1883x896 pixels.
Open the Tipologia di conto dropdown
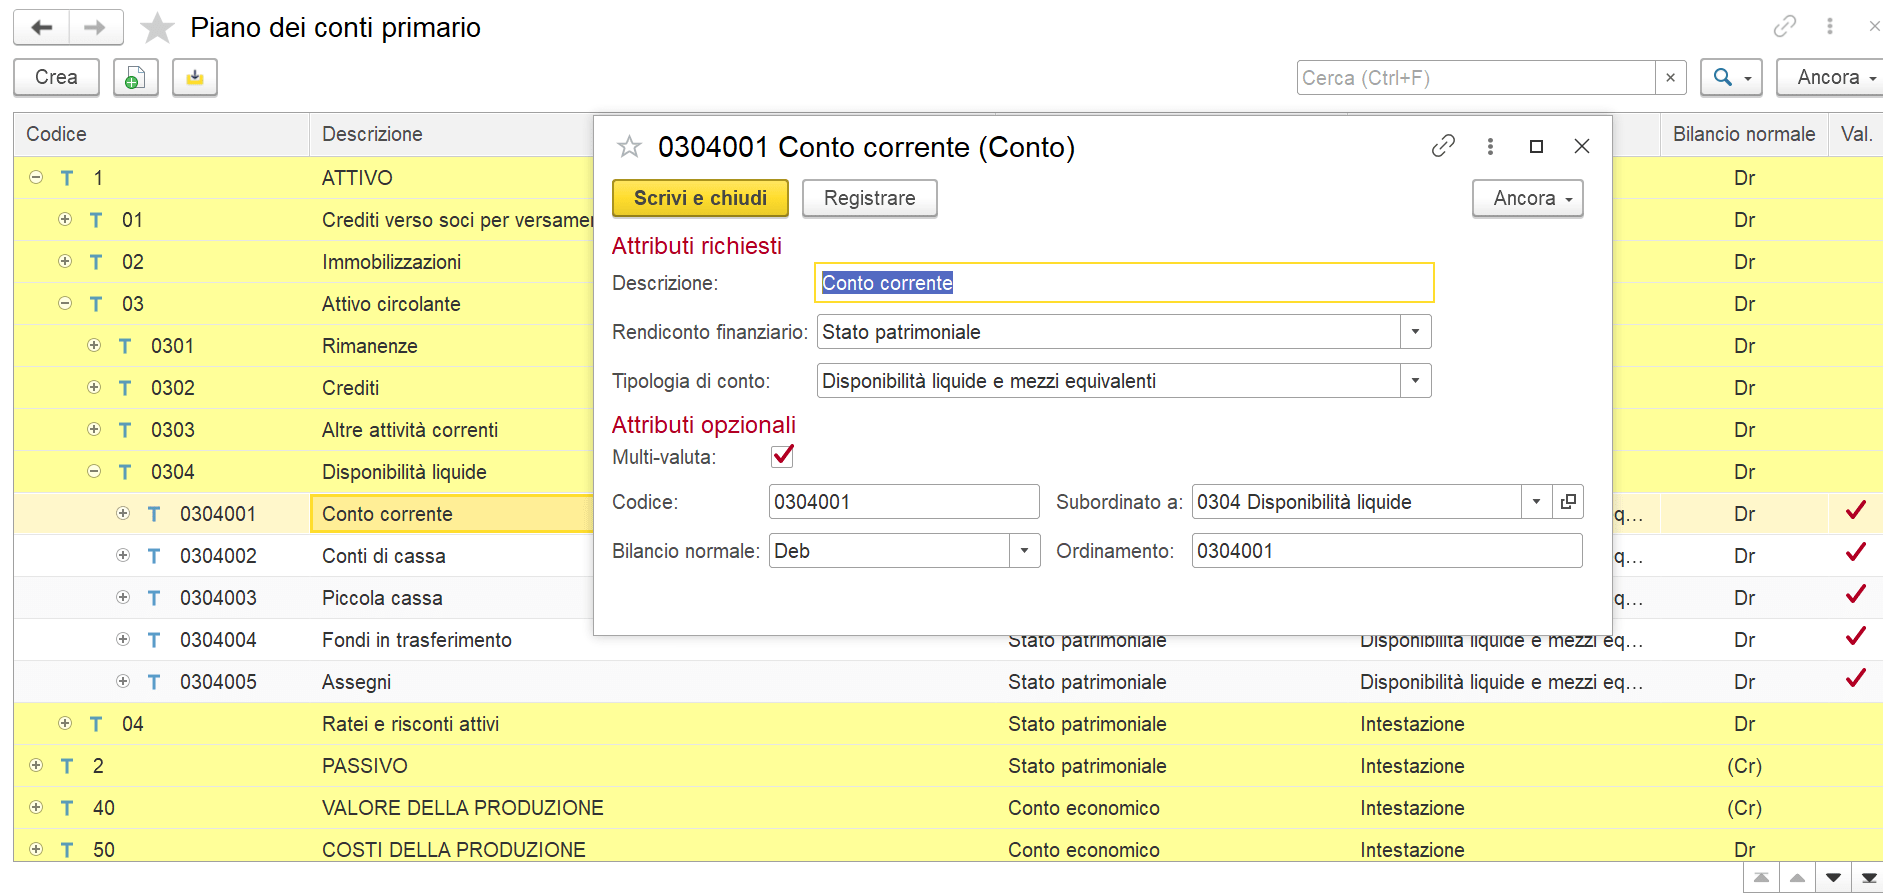pos(1415,381)
